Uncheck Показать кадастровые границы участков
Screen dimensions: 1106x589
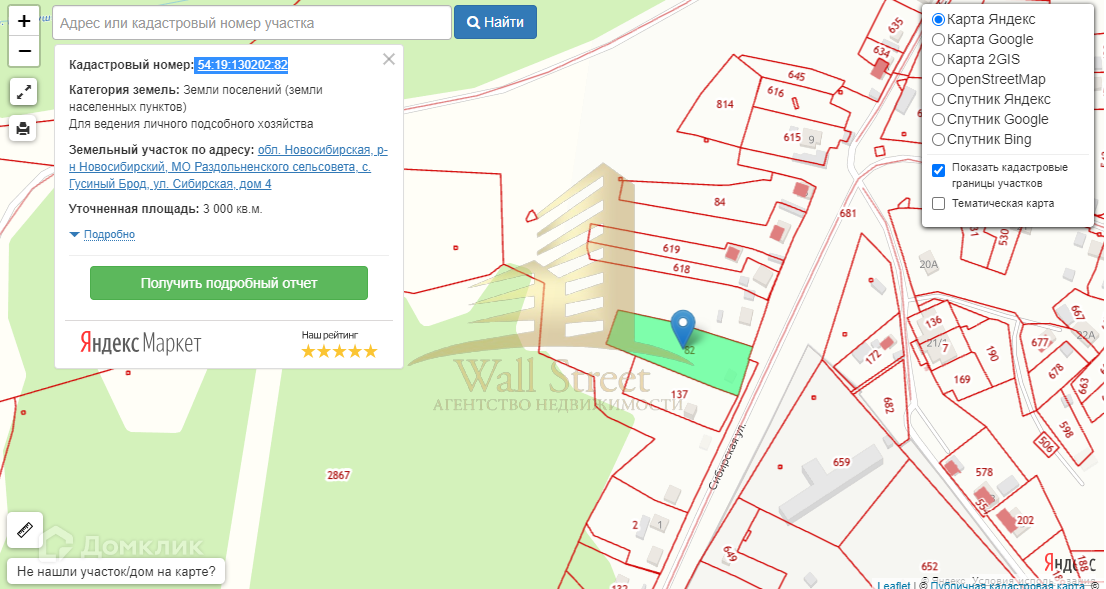(938, 171)
